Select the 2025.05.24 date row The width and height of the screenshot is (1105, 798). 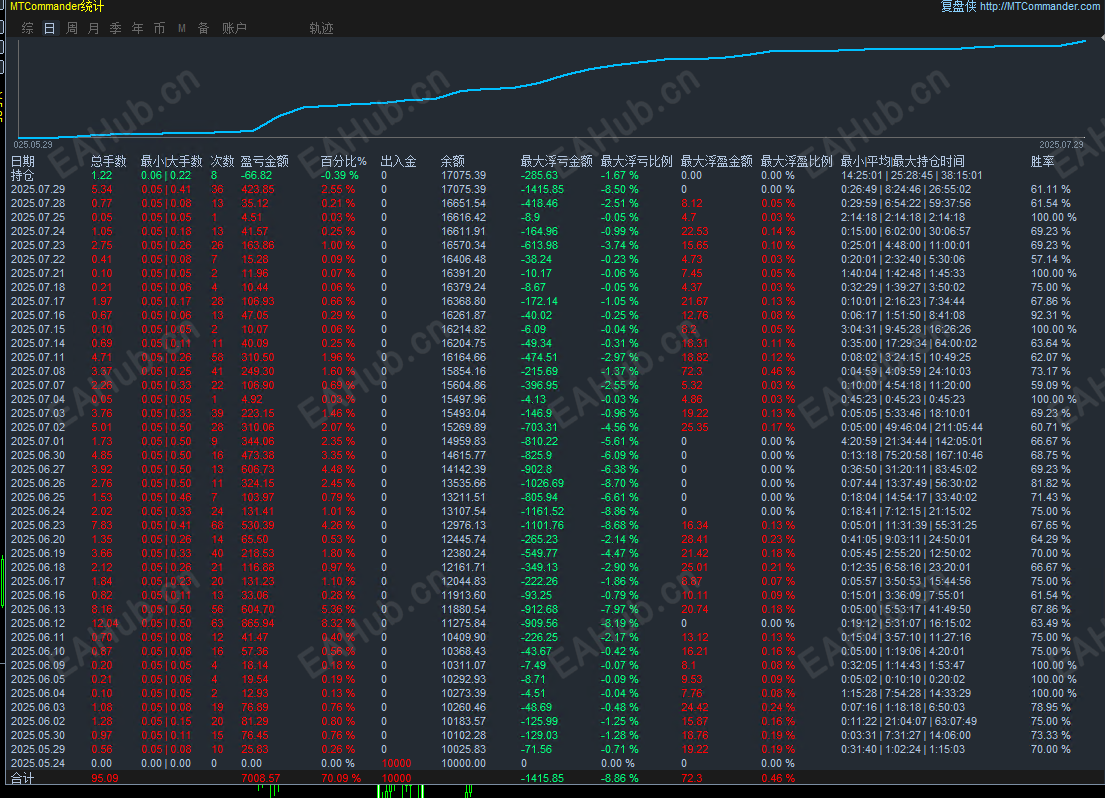click(x=38, y=763)
